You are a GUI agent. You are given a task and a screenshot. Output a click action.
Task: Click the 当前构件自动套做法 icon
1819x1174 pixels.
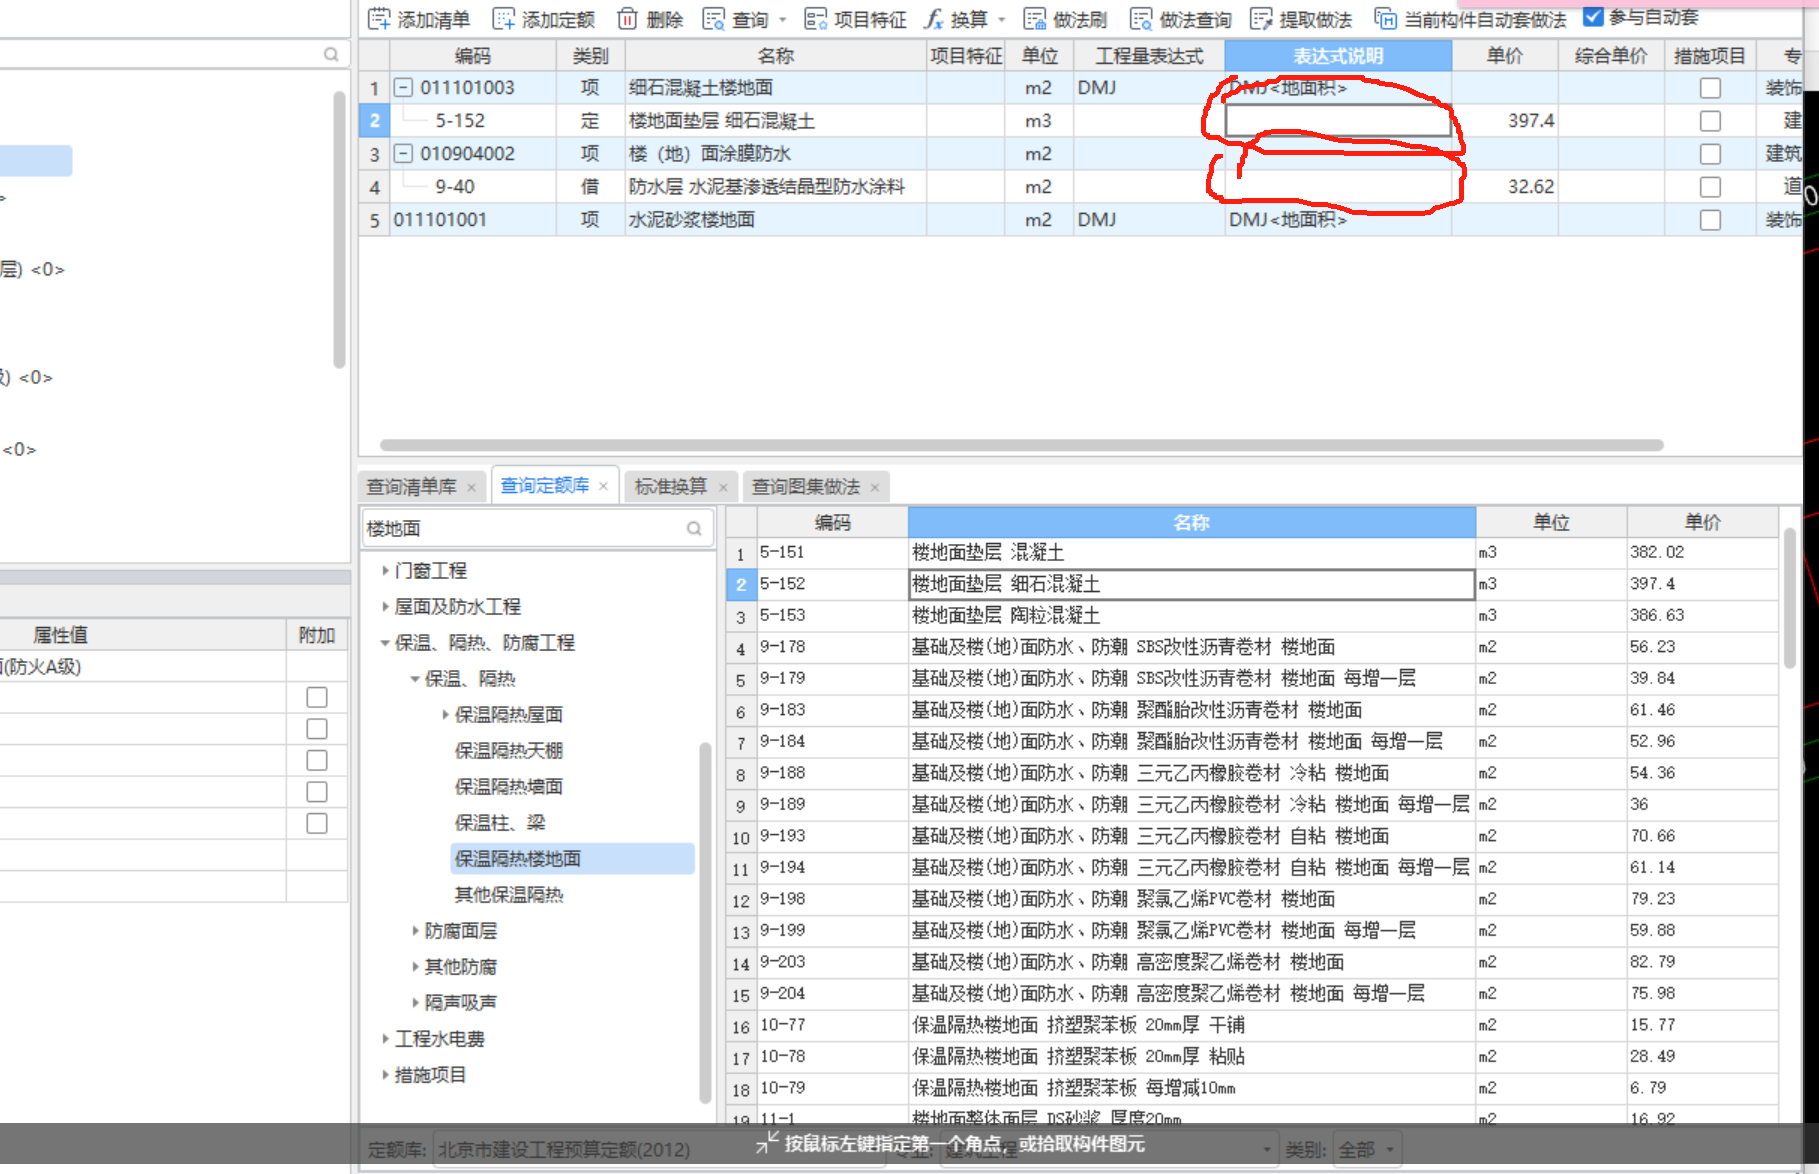(1385, 19)
